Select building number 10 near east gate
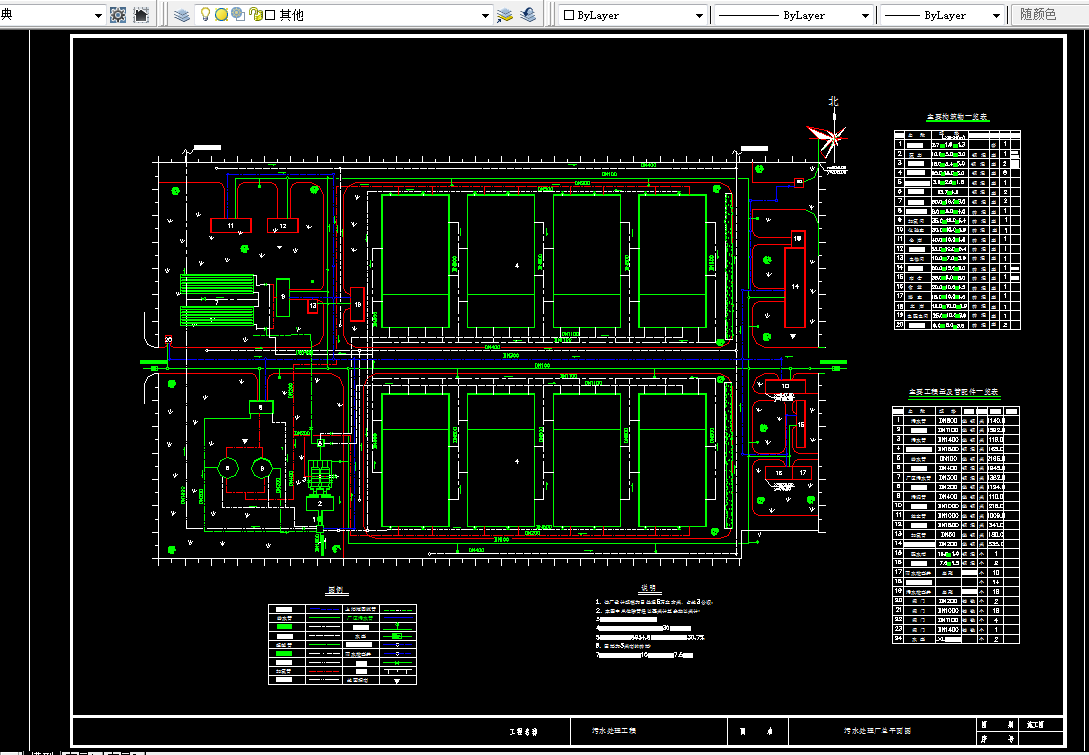This screenshot has width=1089, height=755. [x=785, y=386]
